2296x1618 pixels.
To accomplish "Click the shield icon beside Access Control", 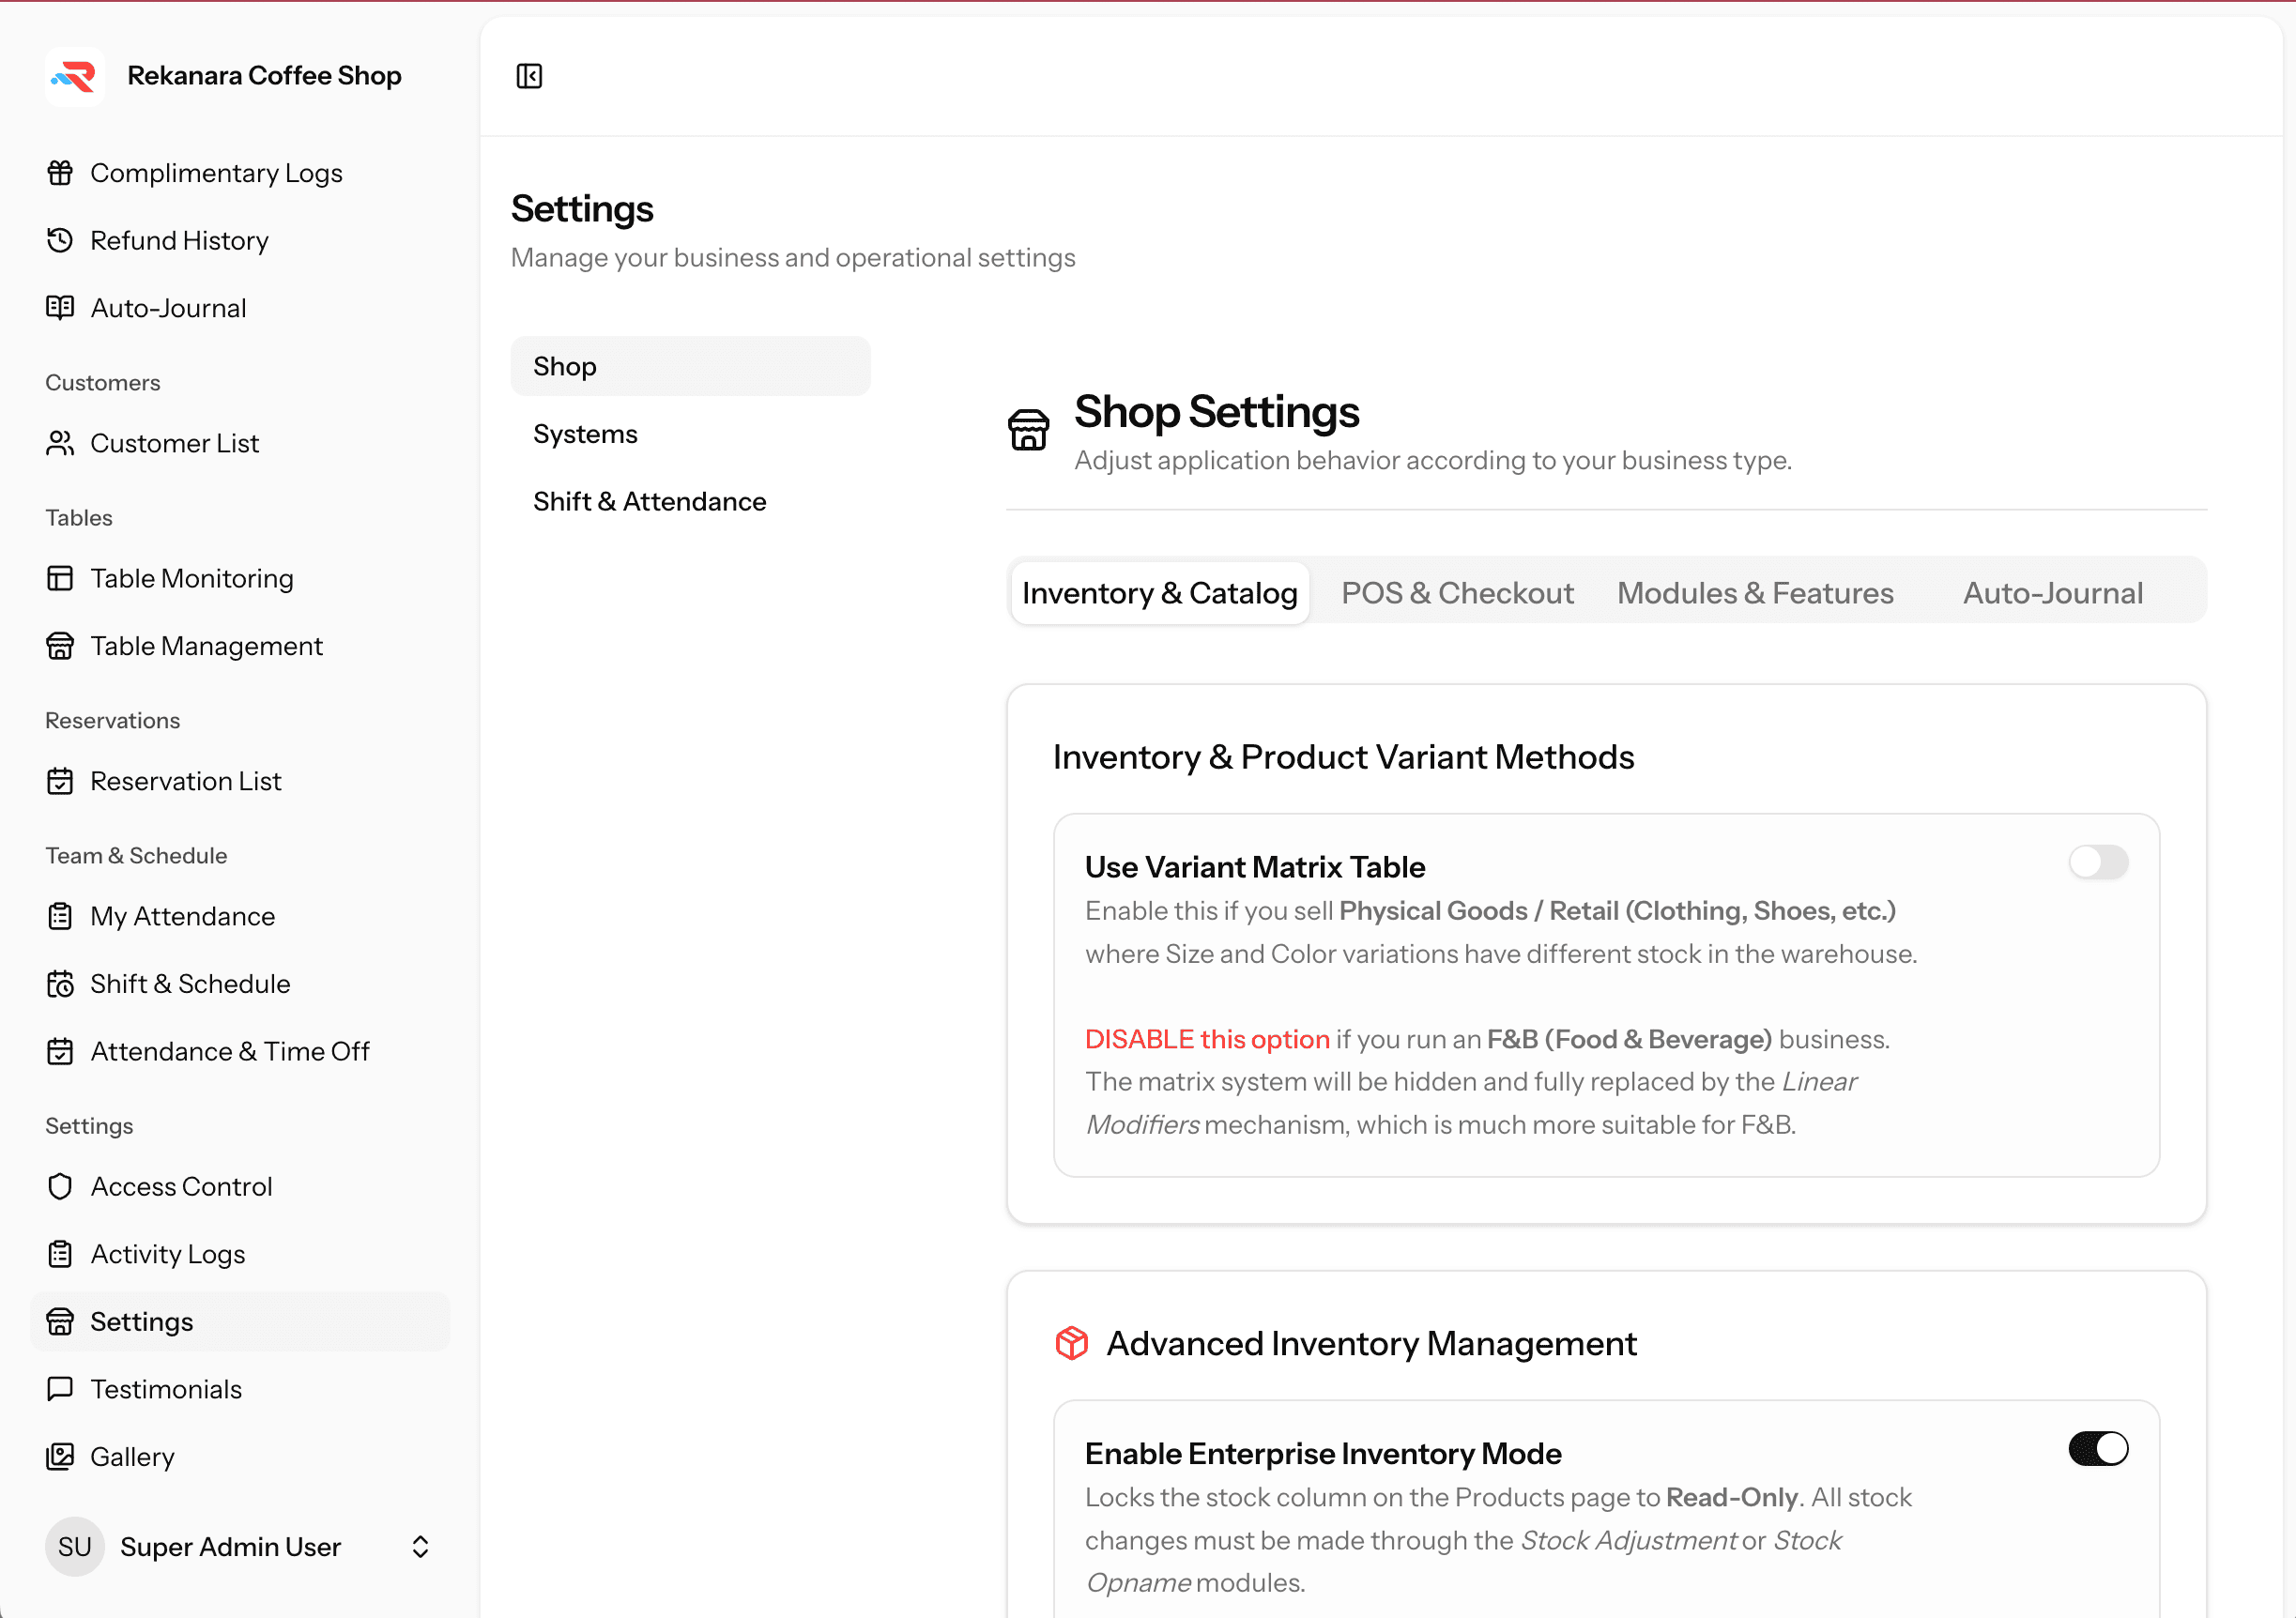I will (x=60, y=1186).
